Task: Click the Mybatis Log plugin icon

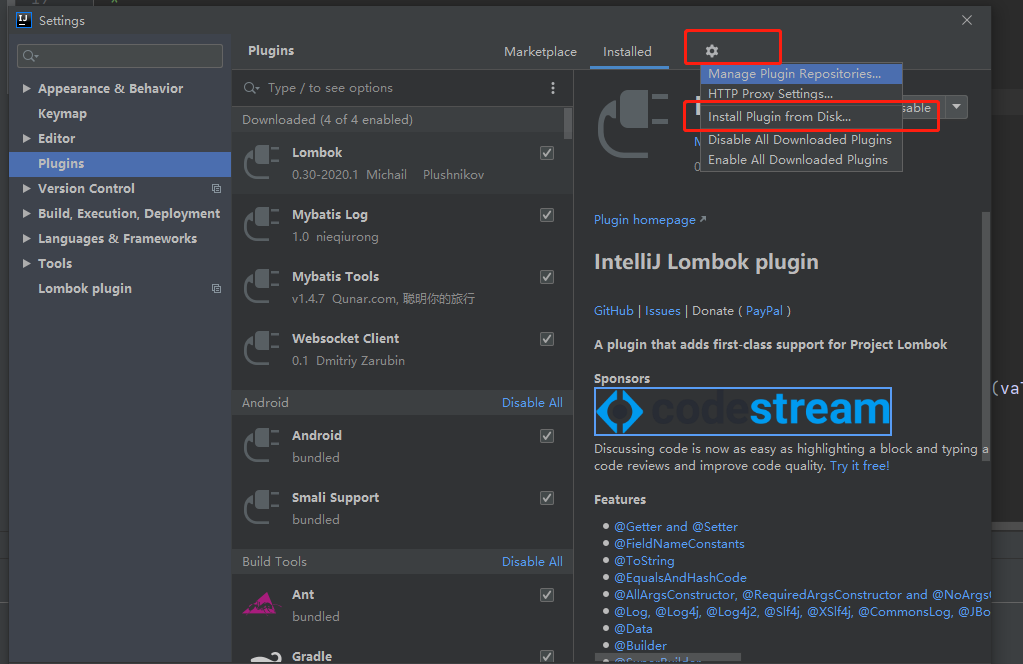Action: coord(261,224)
